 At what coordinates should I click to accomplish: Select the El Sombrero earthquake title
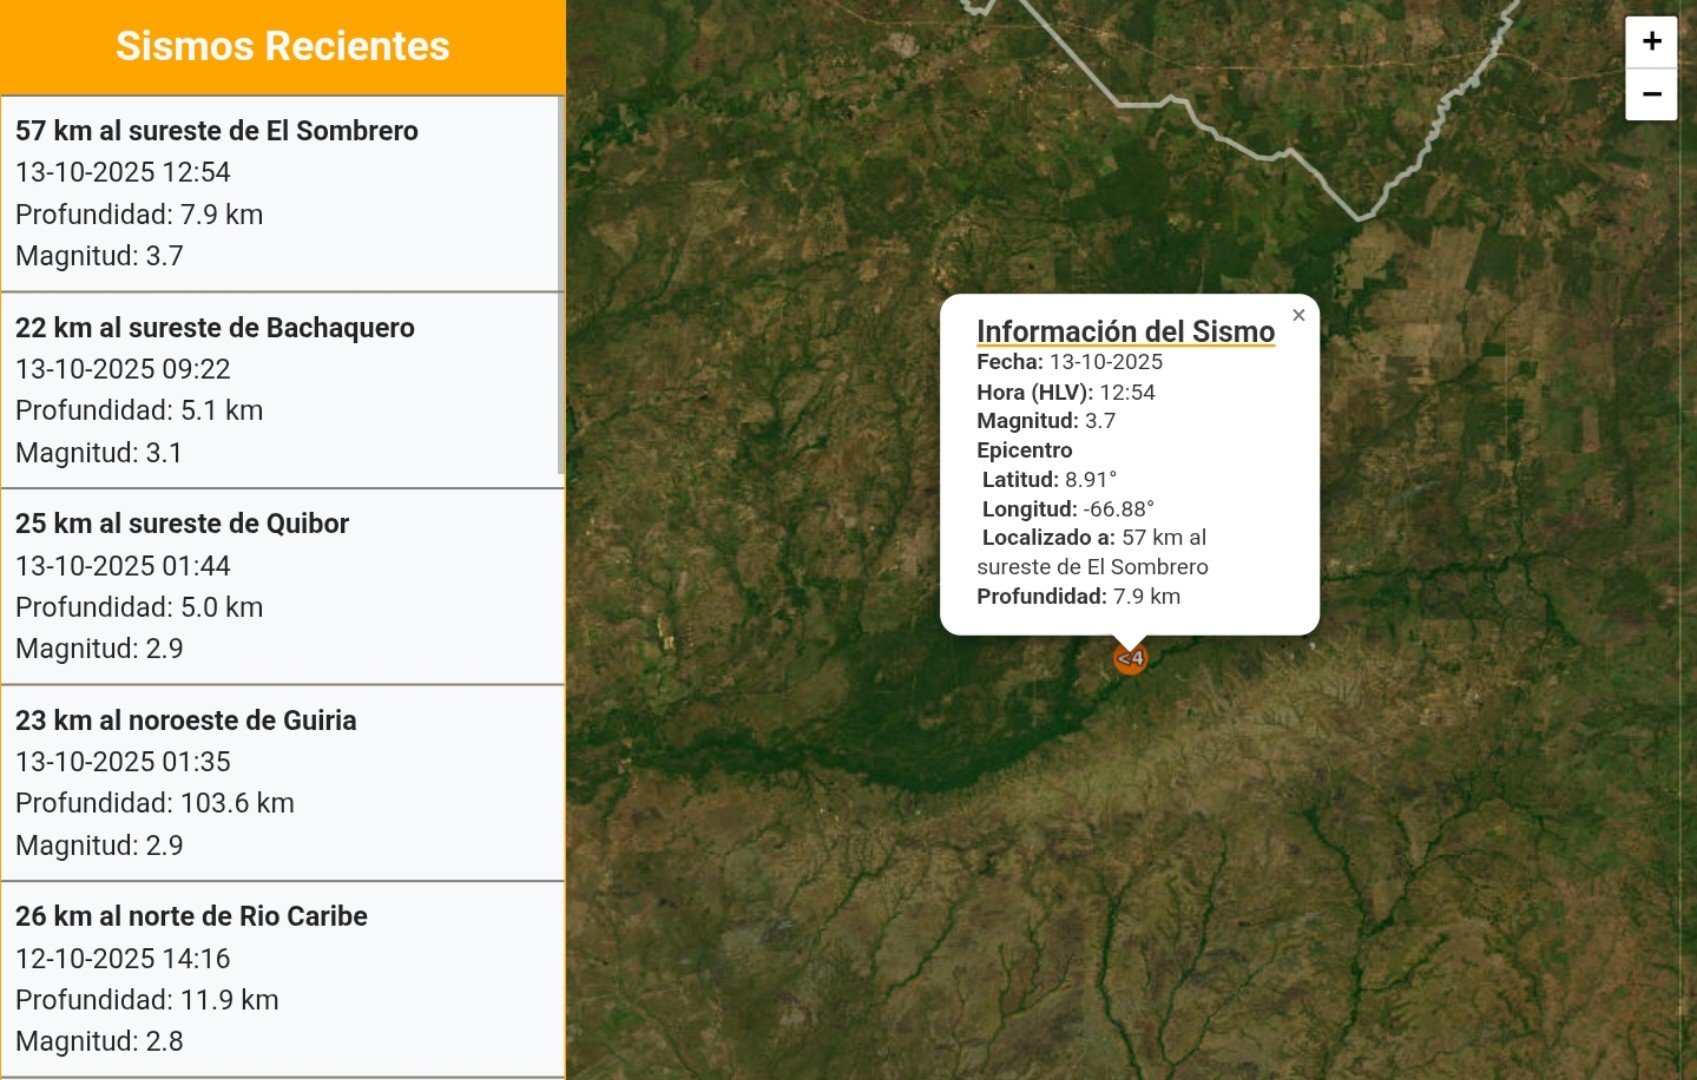(216, 131)
